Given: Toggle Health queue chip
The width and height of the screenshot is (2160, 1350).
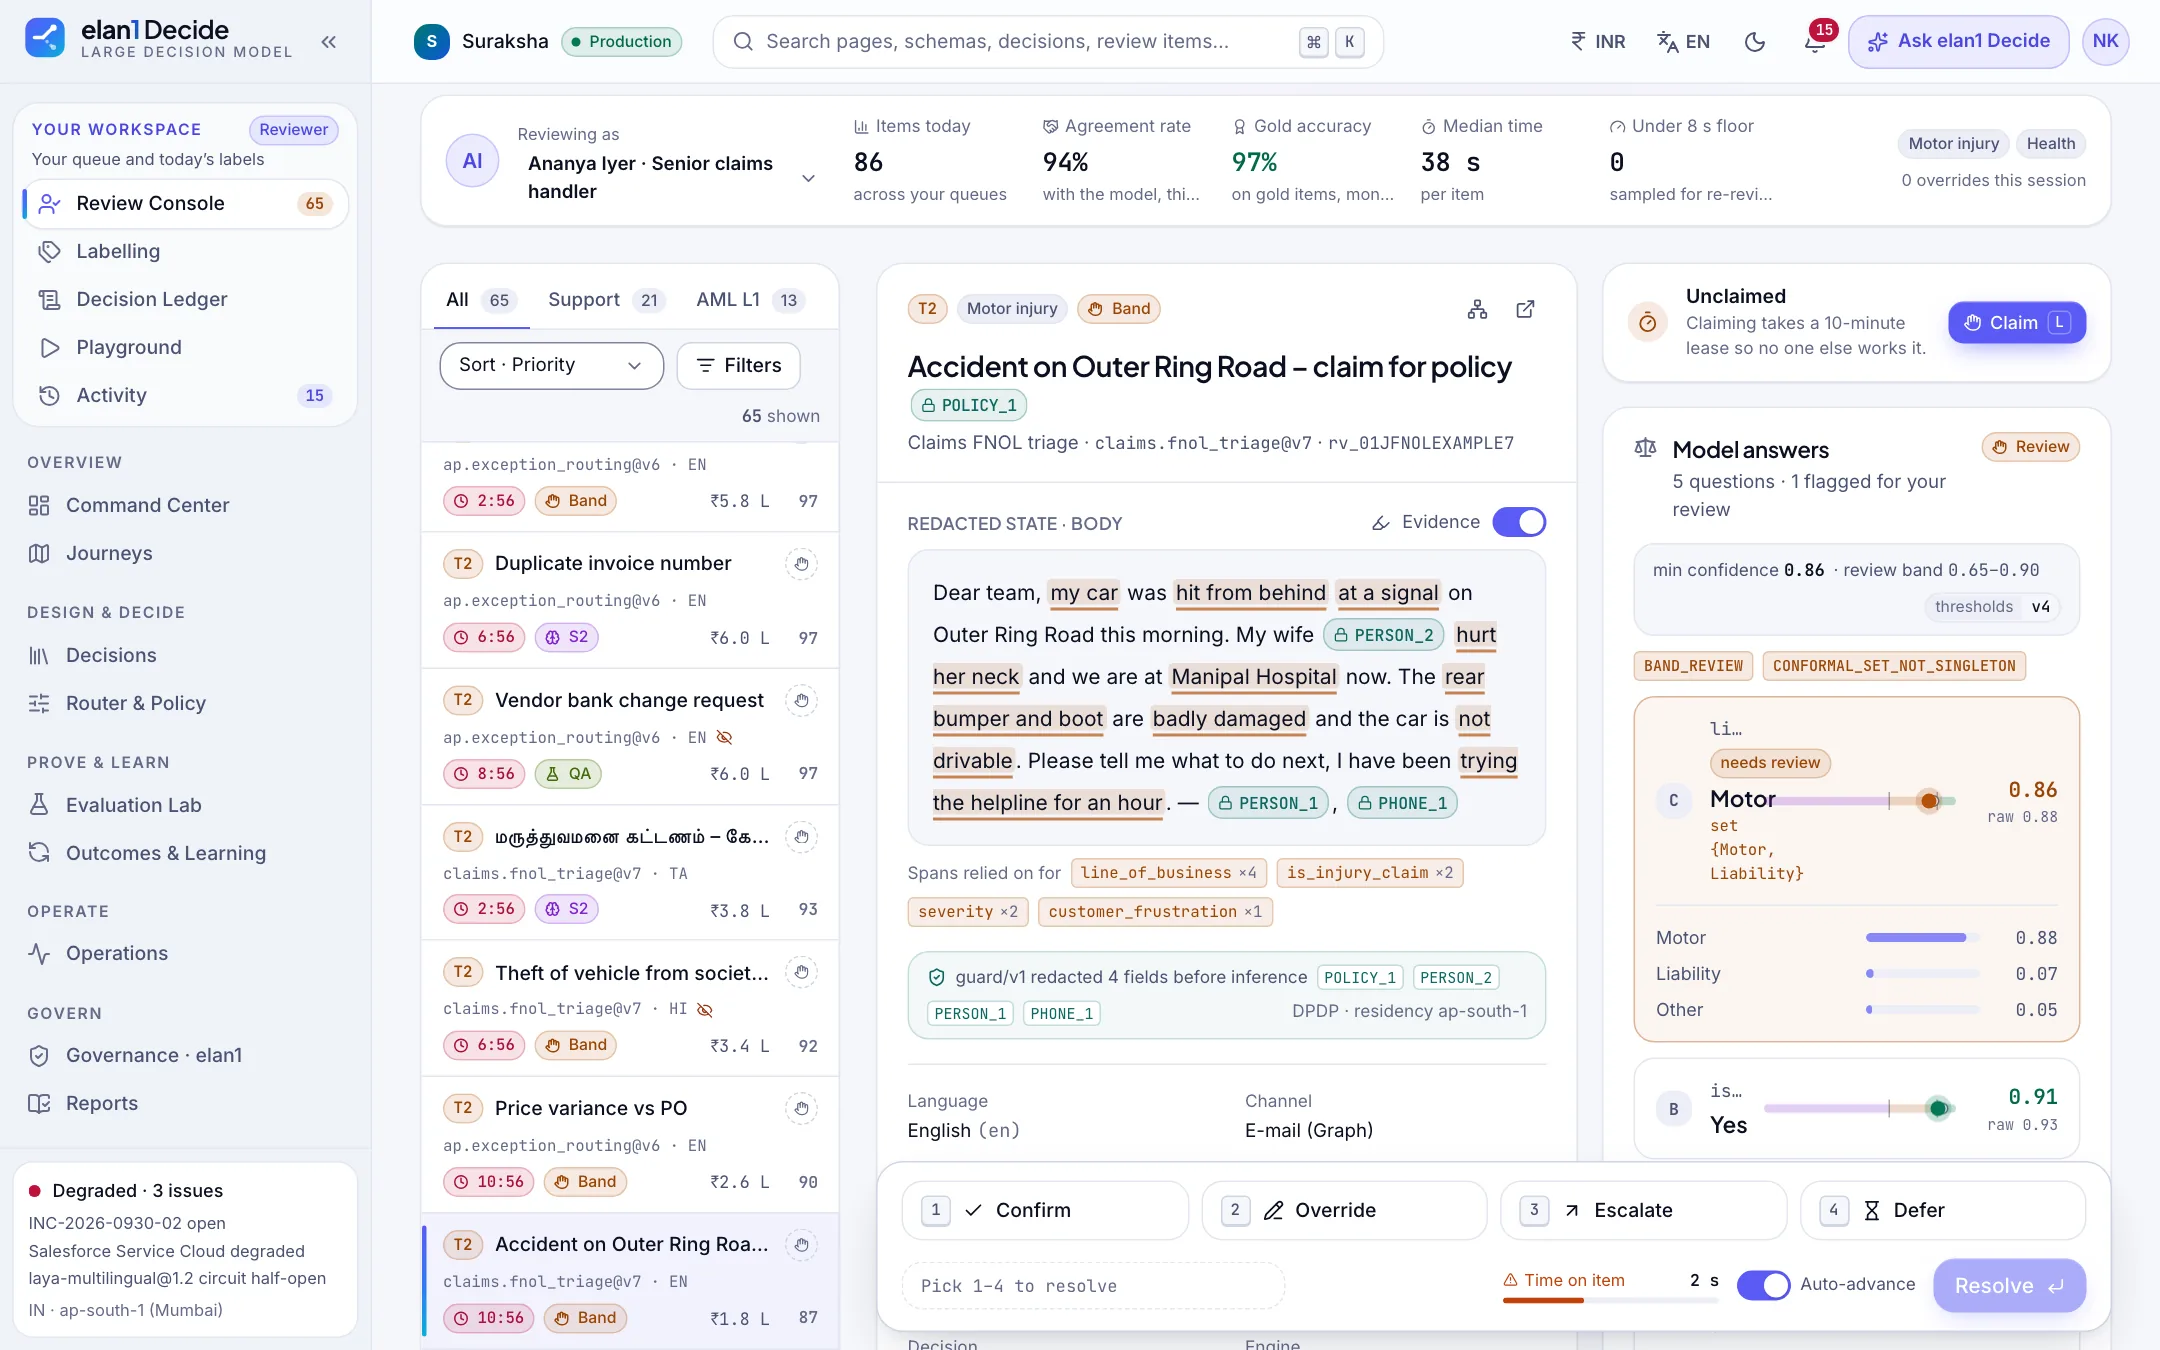Looking at the screenshot, I should tap(2050, 144).
